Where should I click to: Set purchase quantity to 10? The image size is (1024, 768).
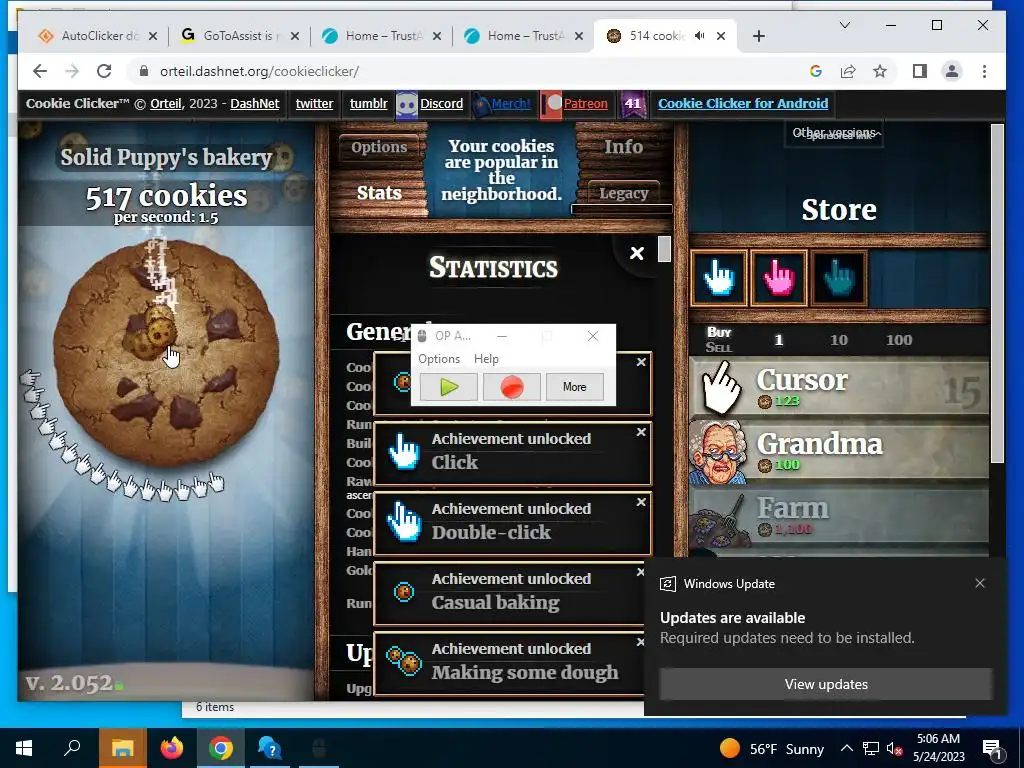click(839, 340)
